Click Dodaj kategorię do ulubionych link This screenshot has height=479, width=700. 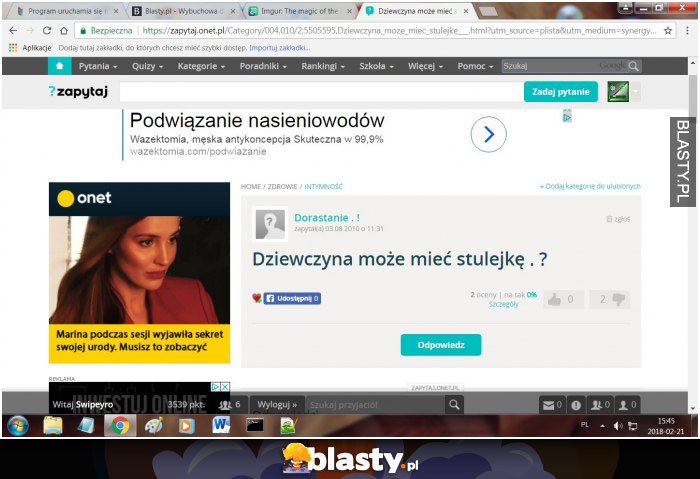click(x=590, y=186)
